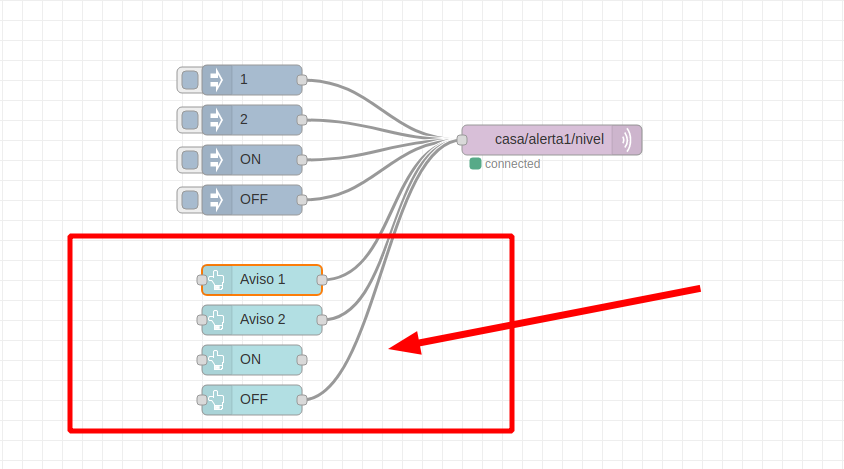Click the arrow icon on inject node 2
844x469 pixels.
[x=216, y=120]
